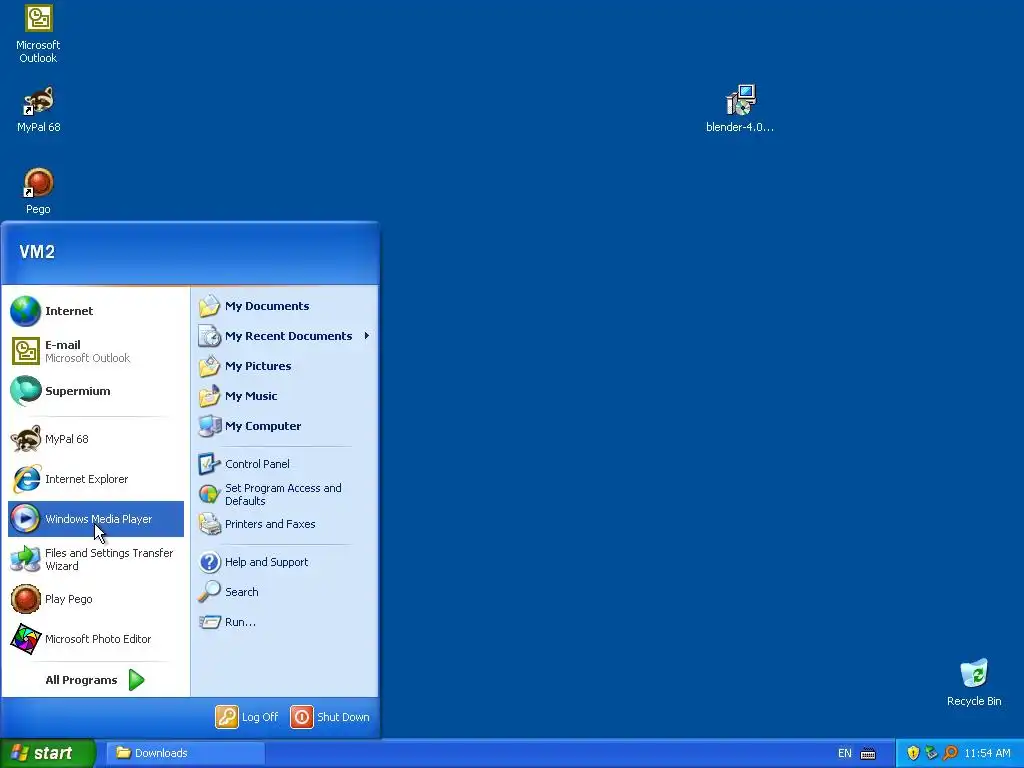Click the VM2 user name header
The width and height of the screenshot is (1024, 768).
[37, 252]
